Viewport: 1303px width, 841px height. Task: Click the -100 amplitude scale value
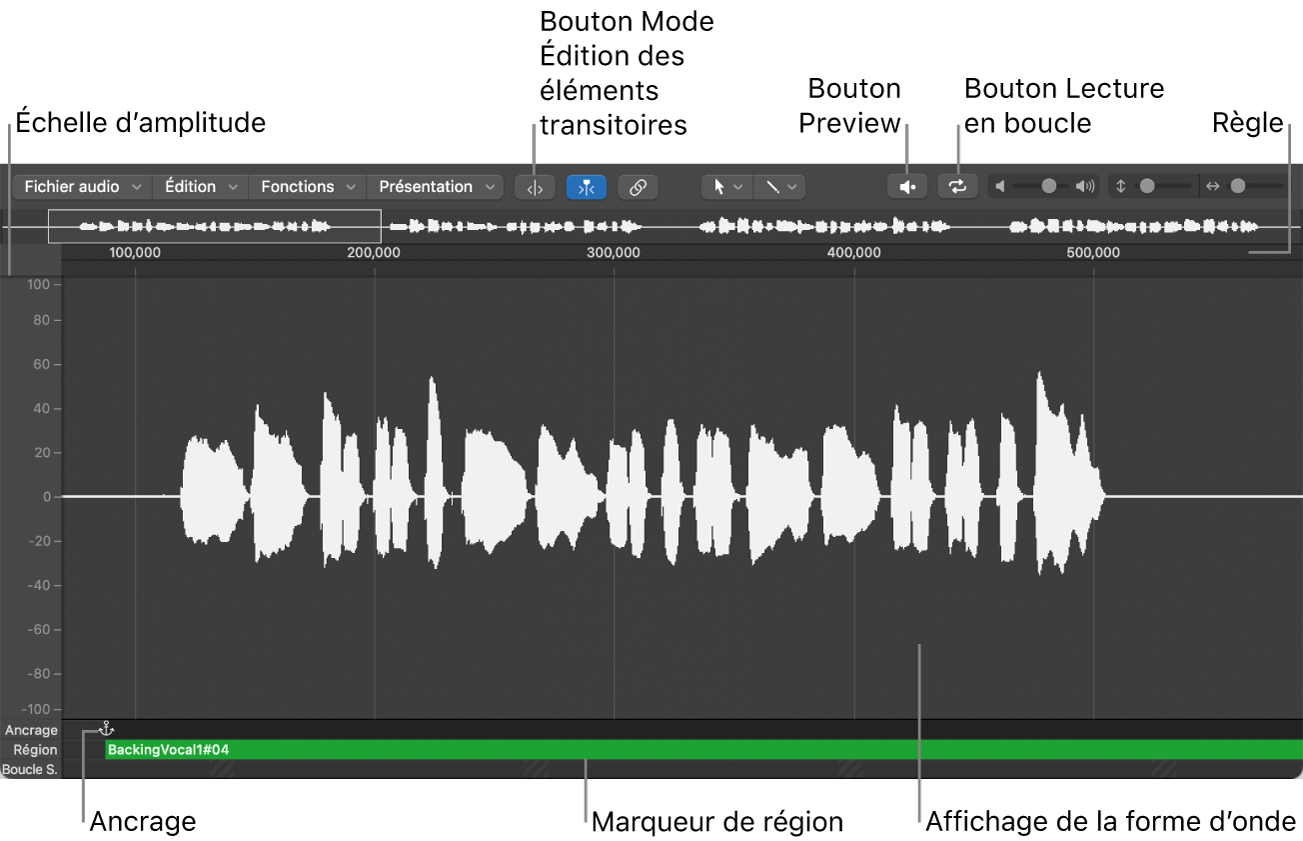click(x=36, y=709)
